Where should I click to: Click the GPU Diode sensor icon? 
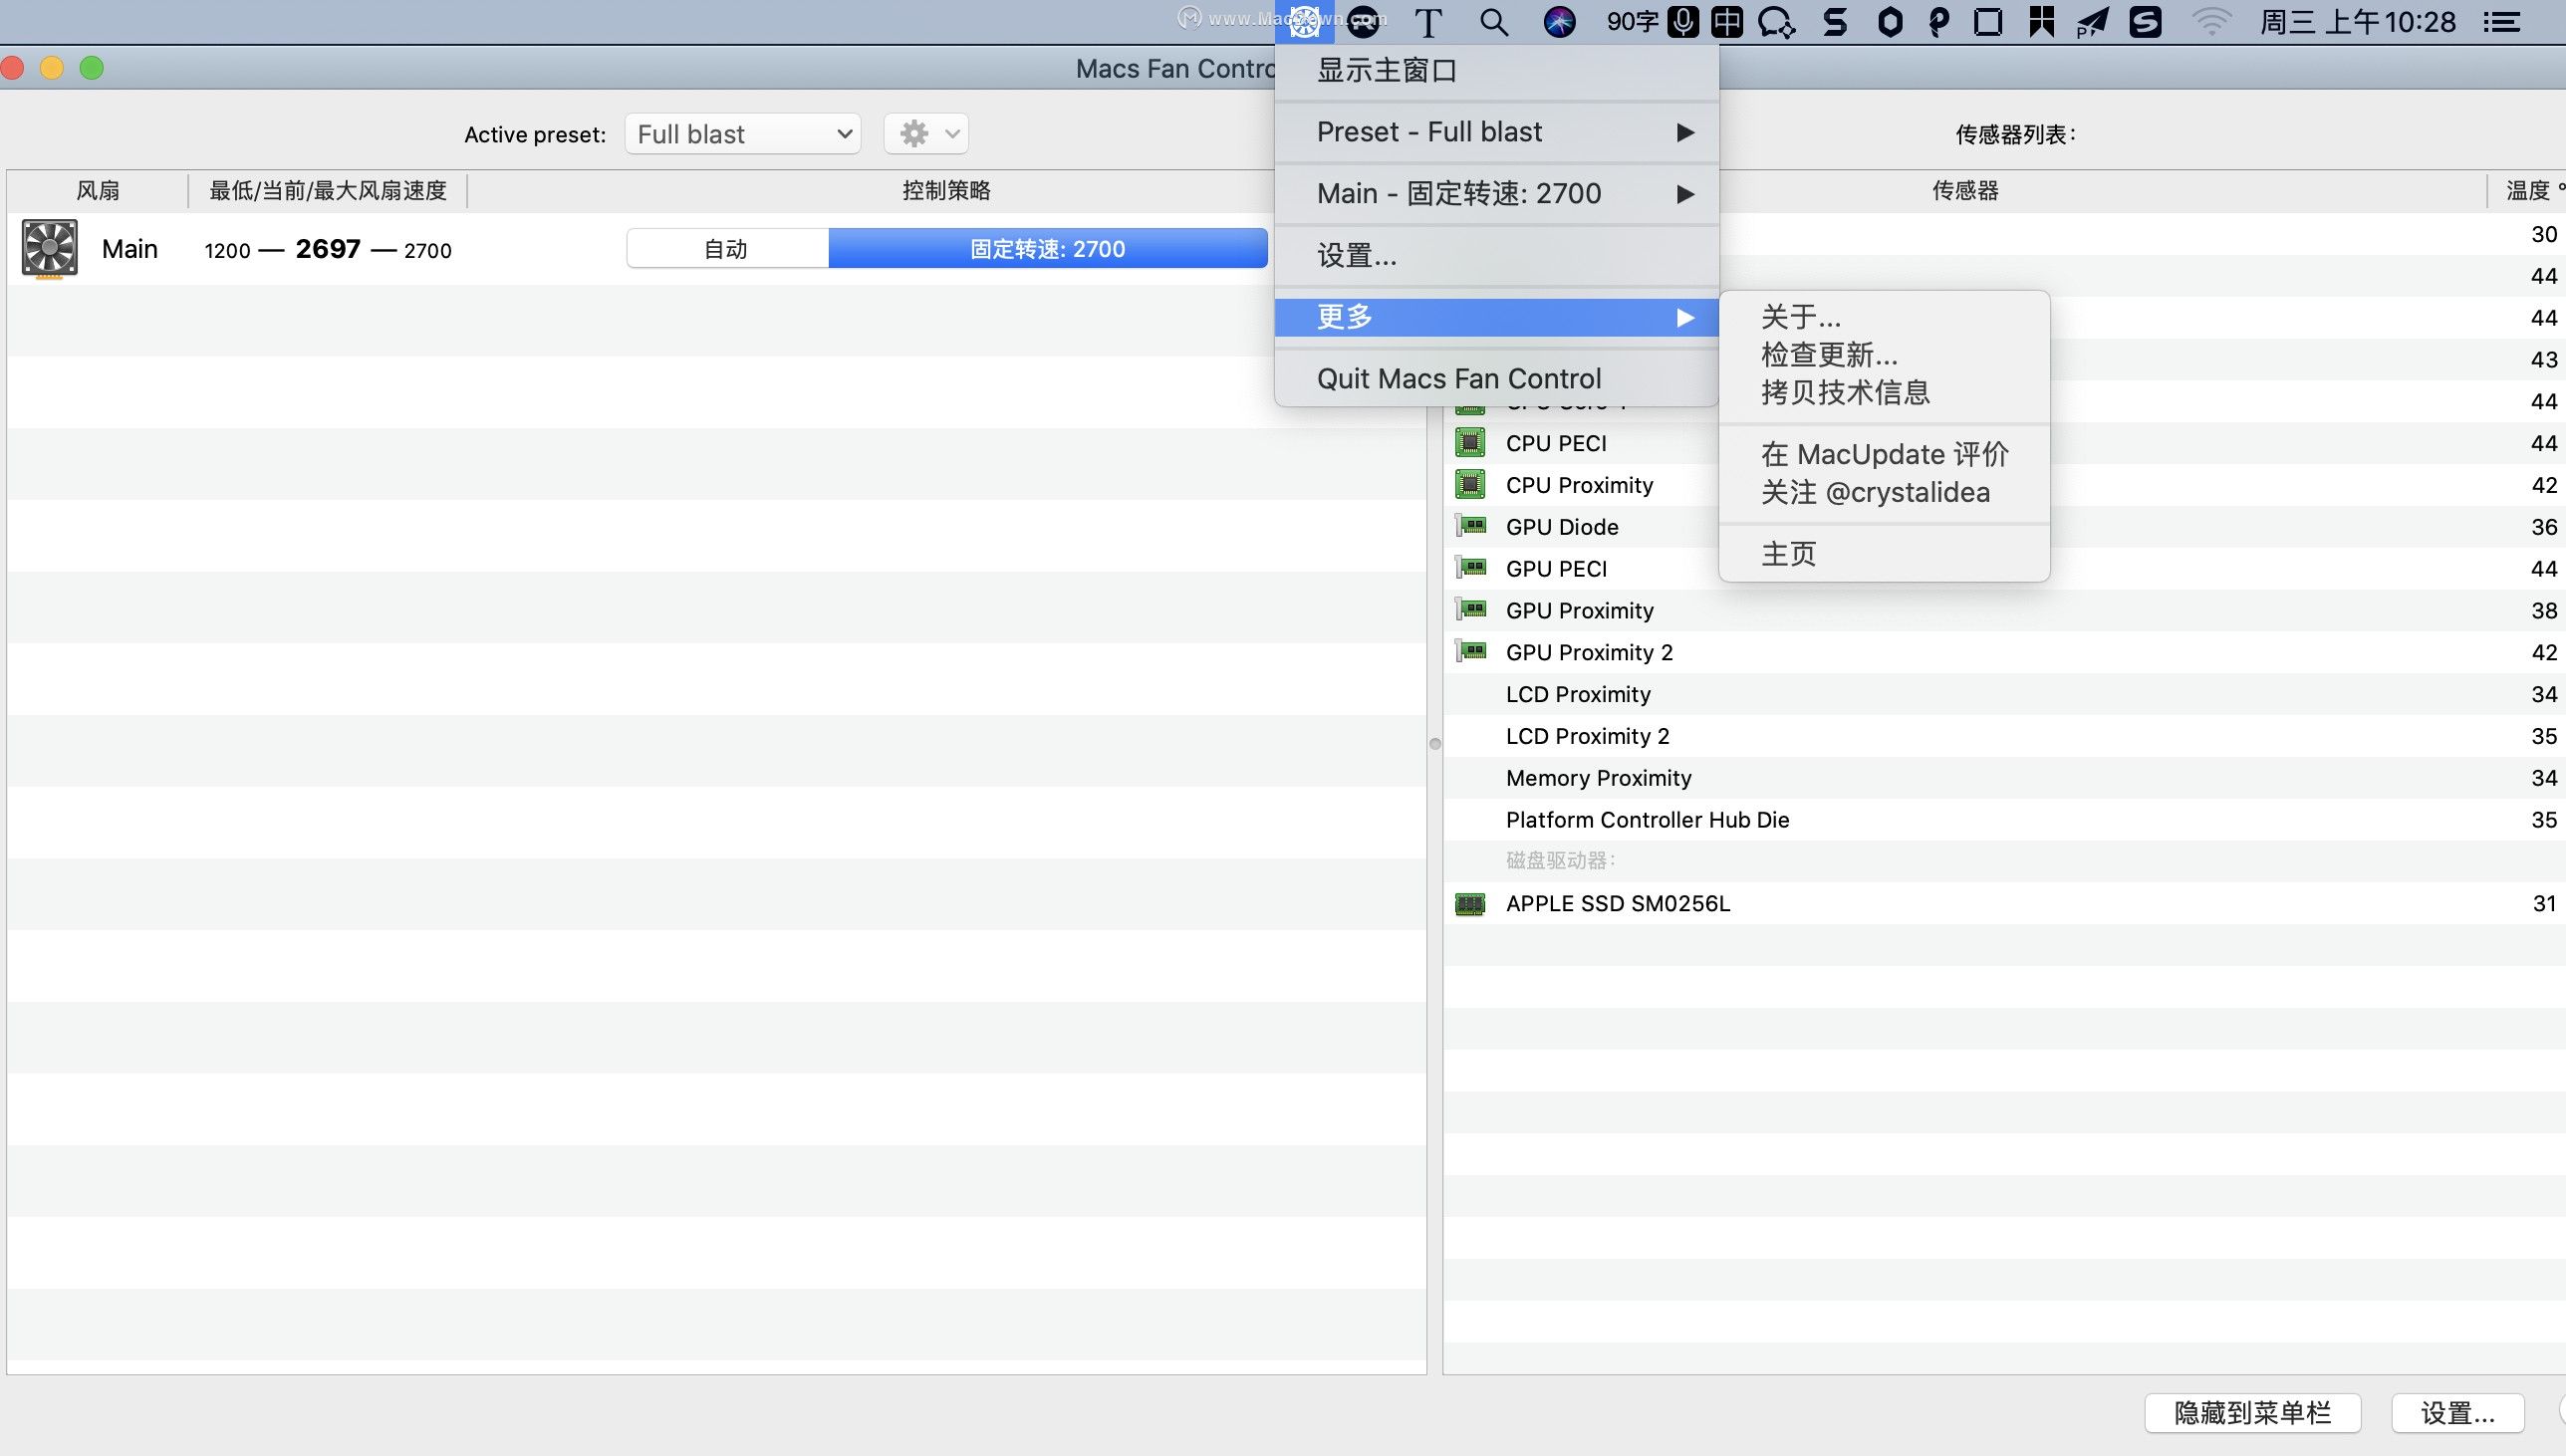click(1471, 525)
